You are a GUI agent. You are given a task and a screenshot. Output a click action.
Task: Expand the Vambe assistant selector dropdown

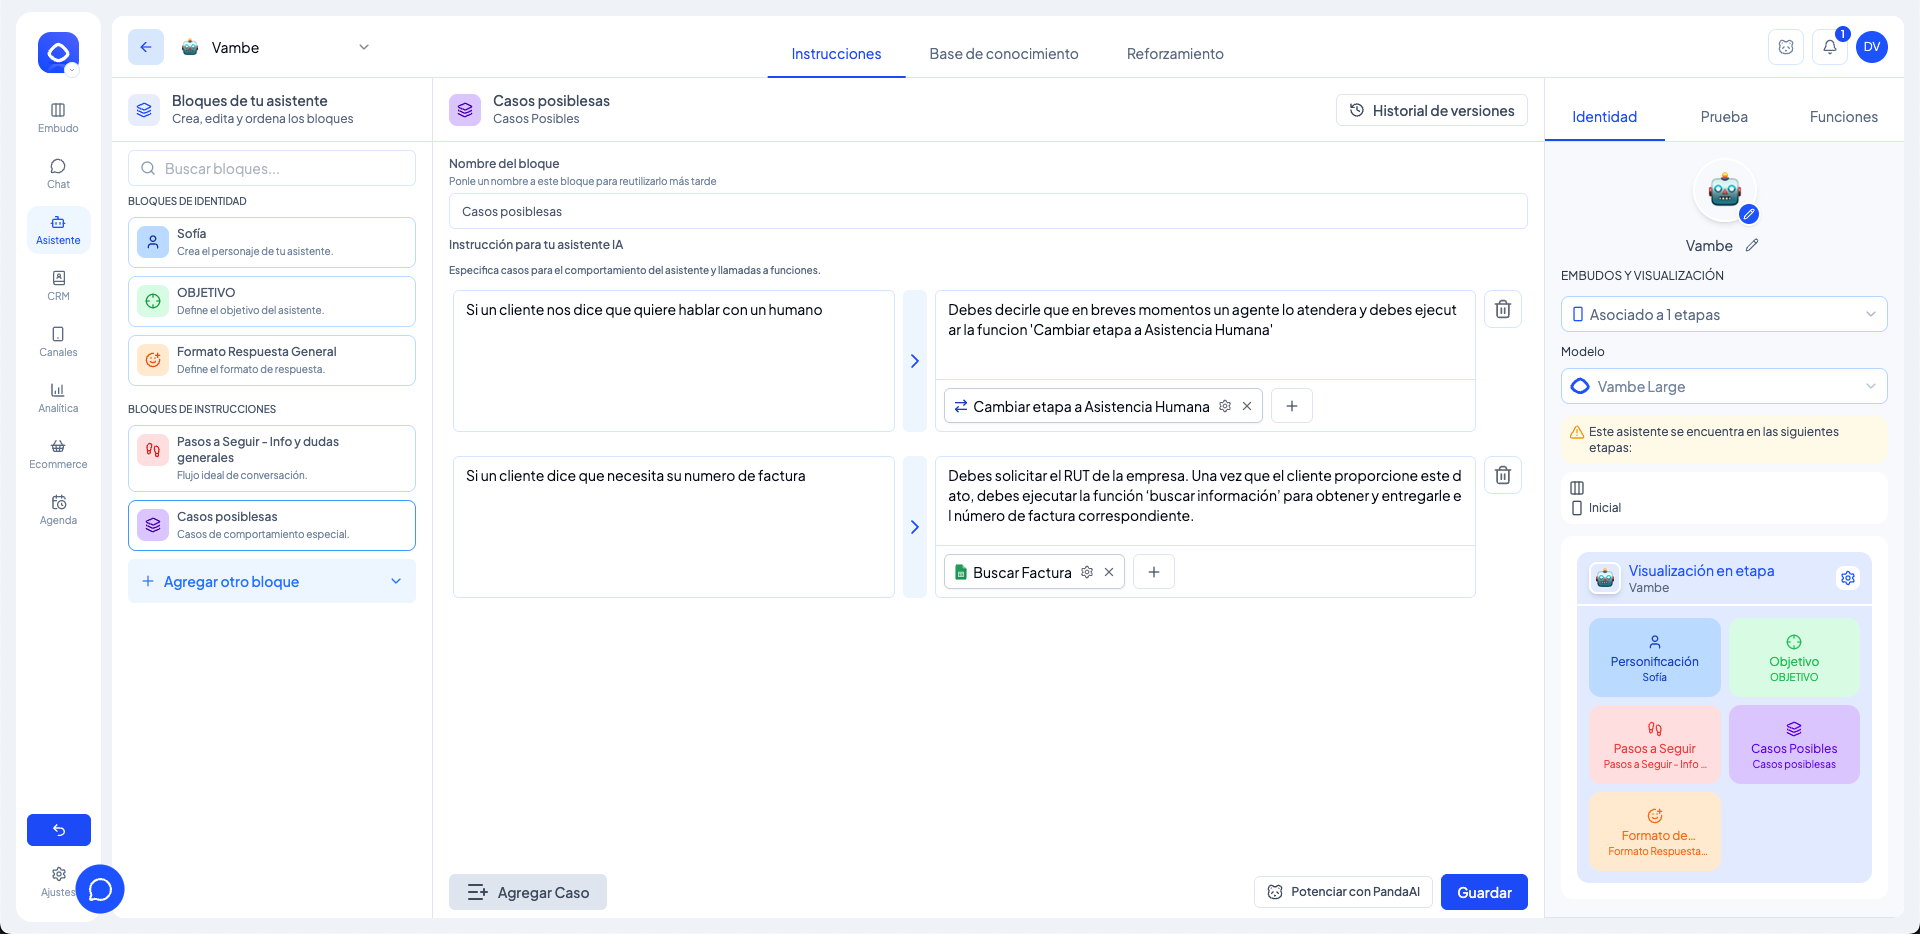click(364, 47)
